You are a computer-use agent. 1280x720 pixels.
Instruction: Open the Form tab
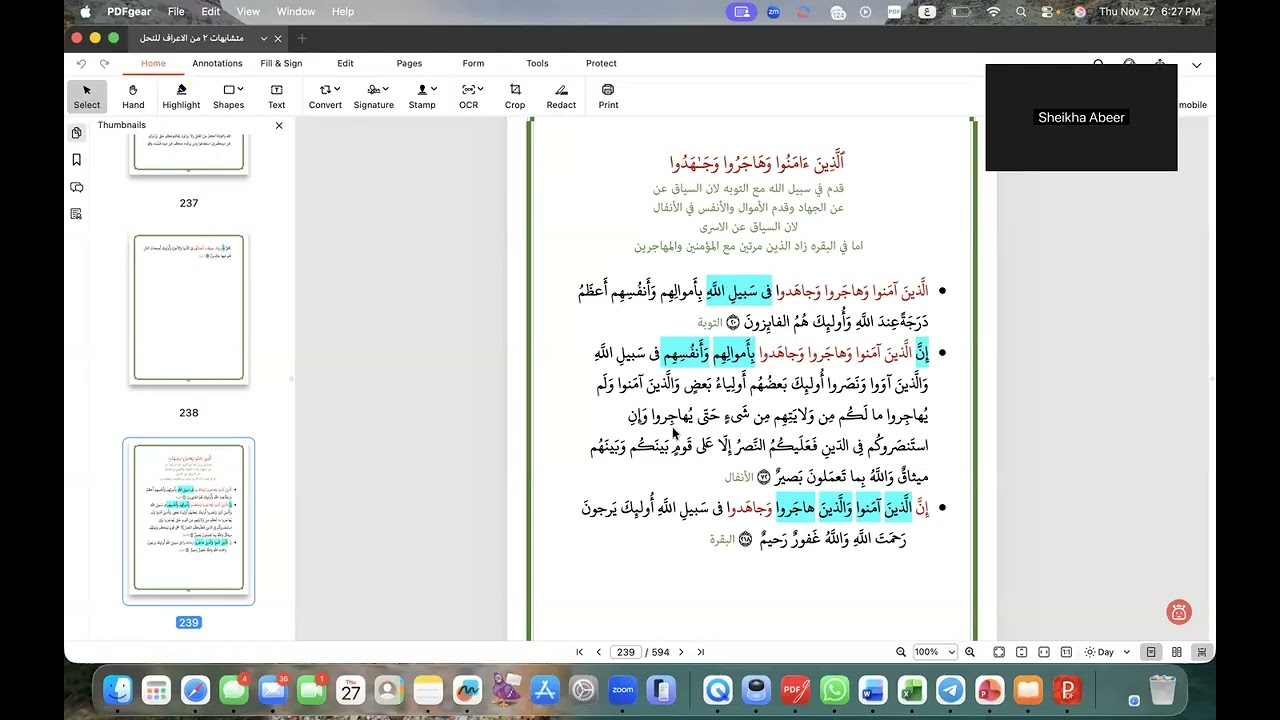[x=473, y=63]
